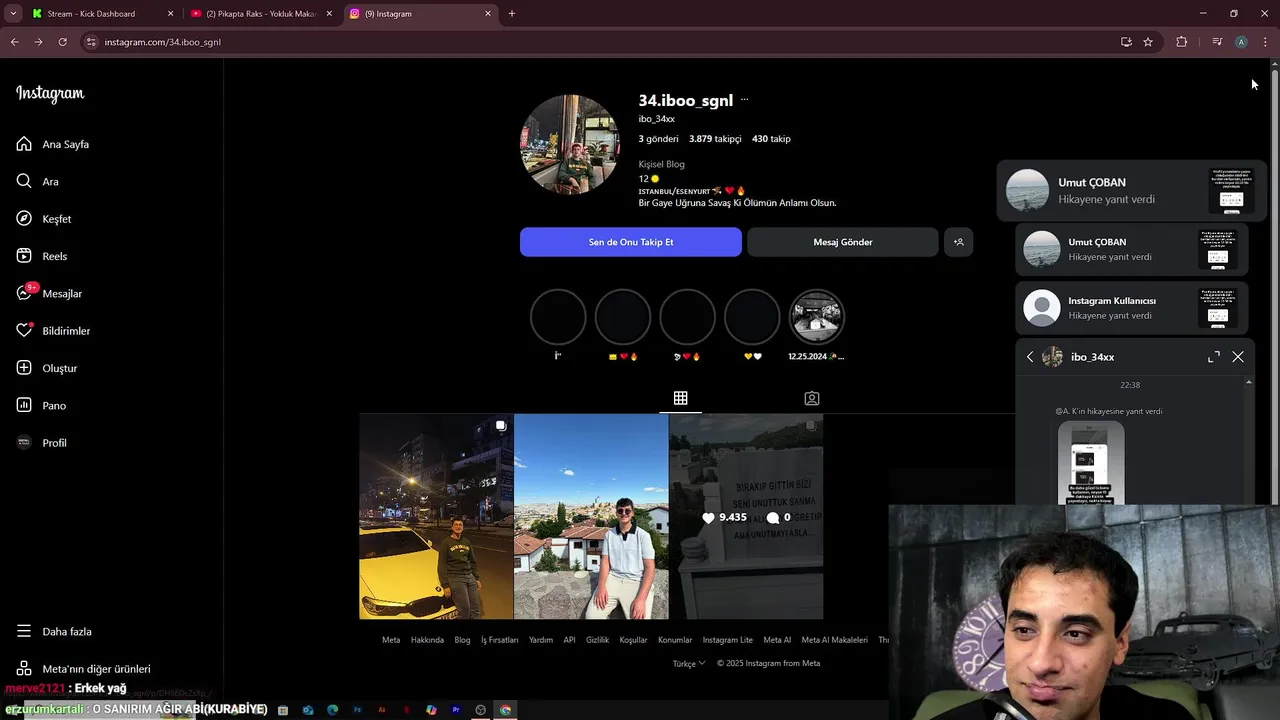Viewport: 1280px width, 720px height.
Task: Open top Umut ÇOBAN story reply notification
Action: tap(1132, 190)
